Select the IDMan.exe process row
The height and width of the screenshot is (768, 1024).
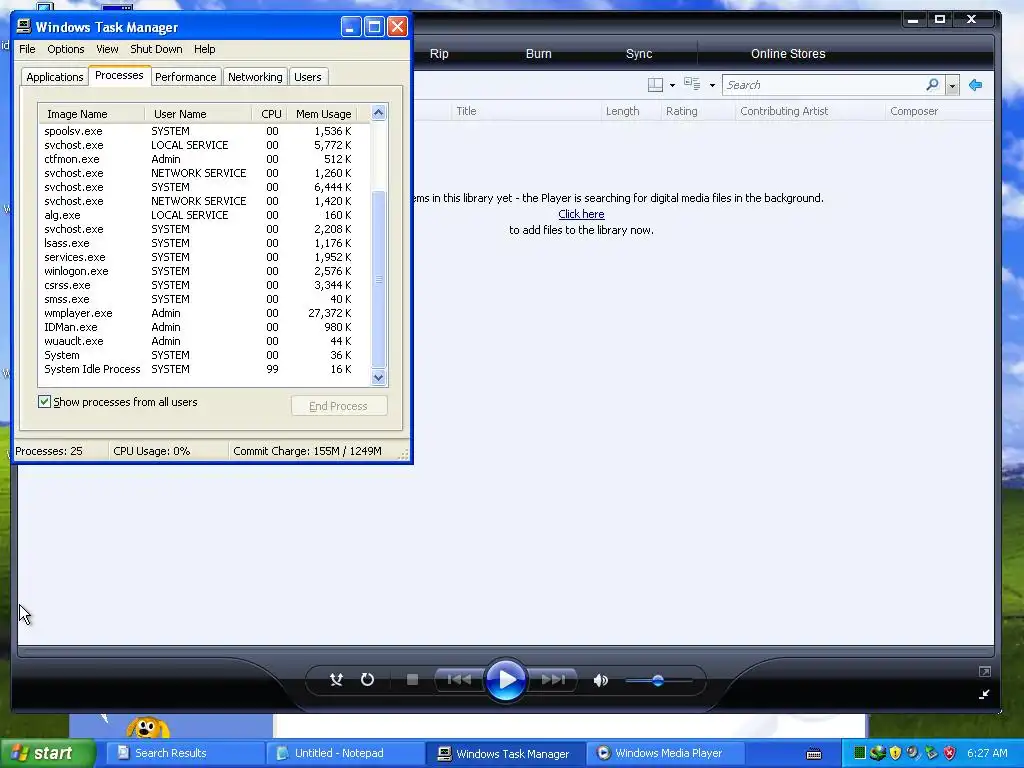point(204,327)
